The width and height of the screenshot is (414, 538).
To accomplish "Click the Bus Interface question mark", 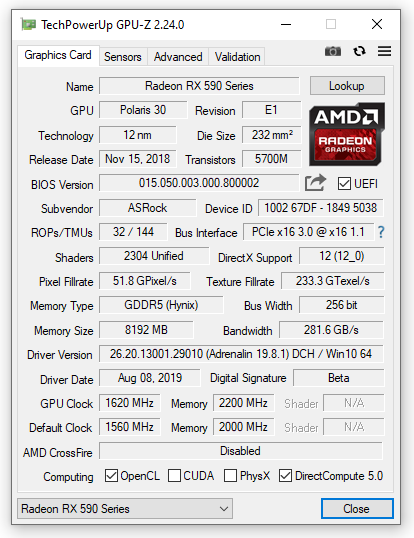I will (x=381, y=232).
